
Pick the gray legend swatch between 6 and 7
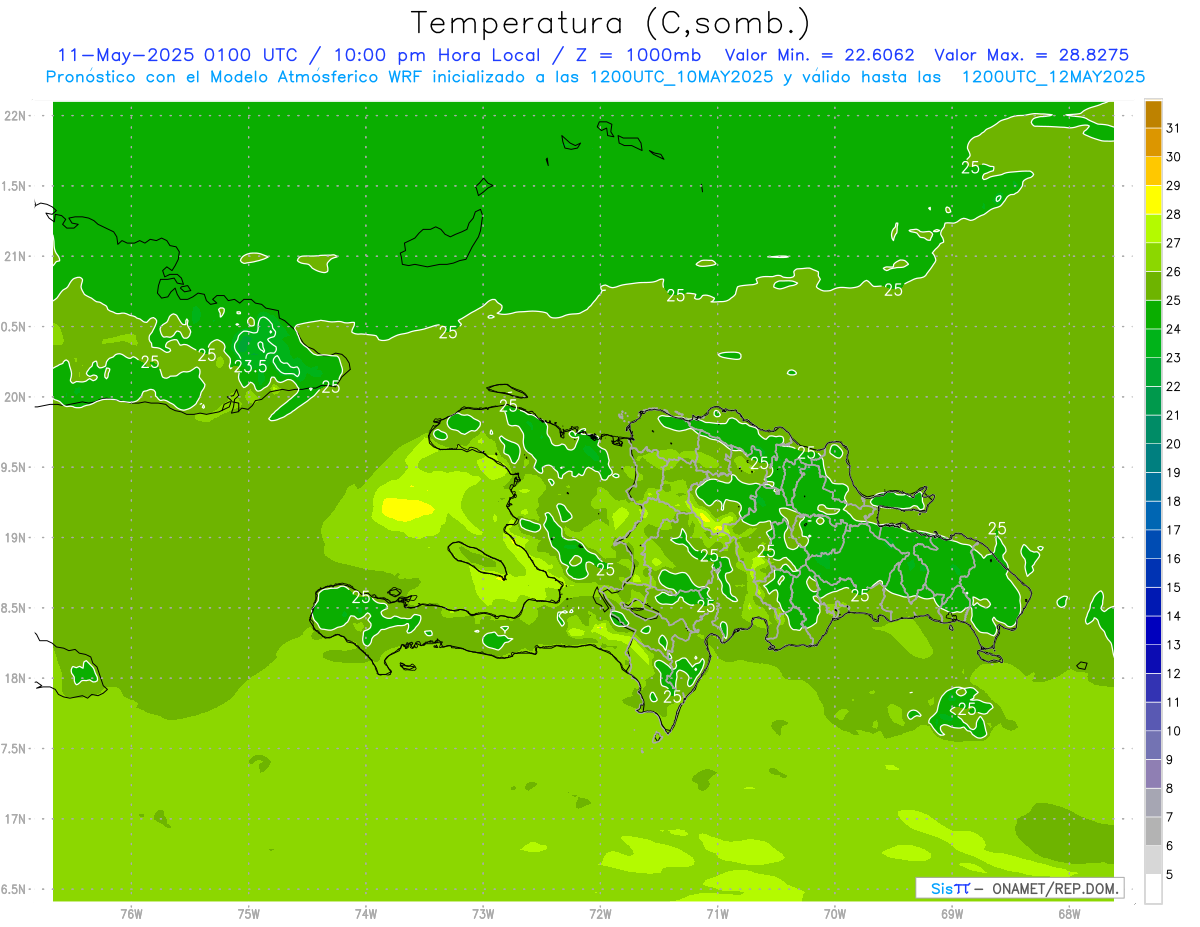(x=1153, y=831)
